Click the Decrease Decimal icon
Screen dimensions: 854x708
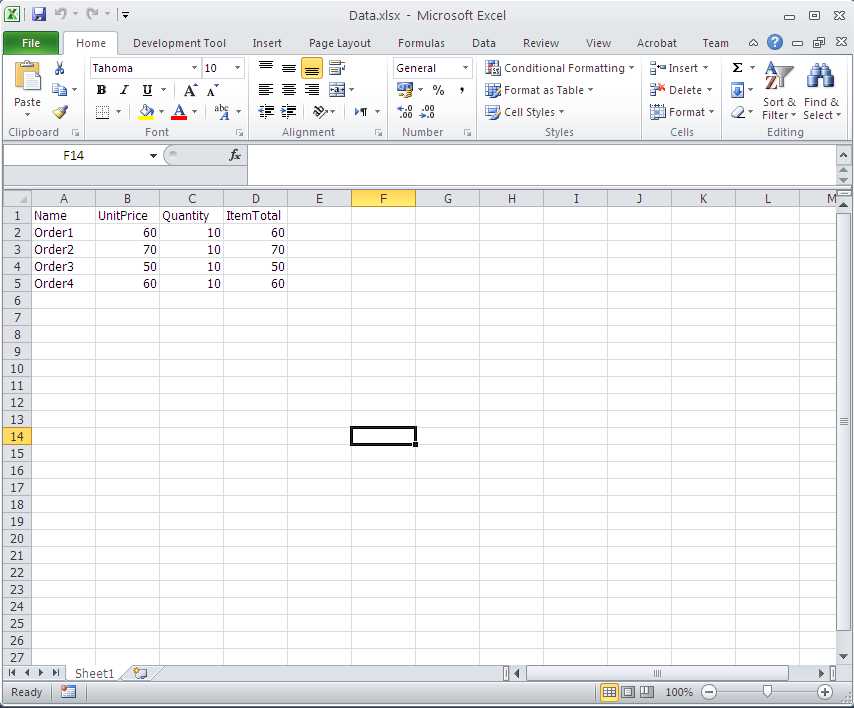pos(428,112)
